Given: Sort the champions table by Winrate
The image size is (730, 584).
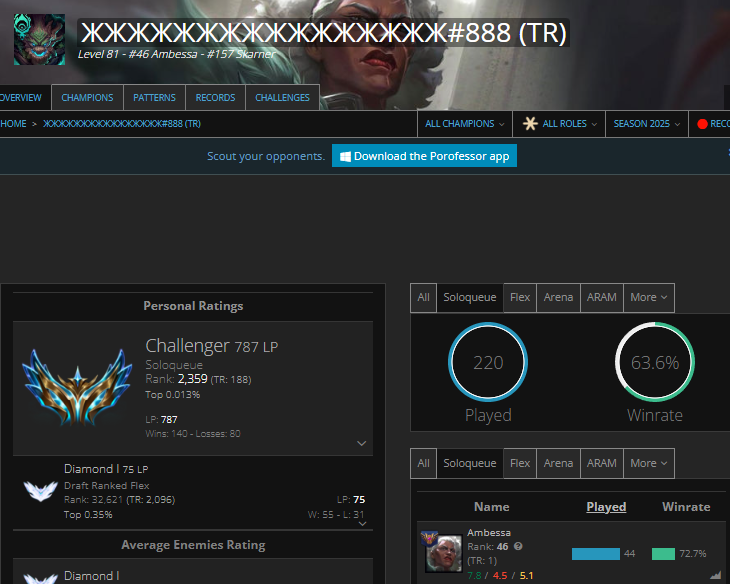Looking at the screenshot, I should [x=686, y=507].
